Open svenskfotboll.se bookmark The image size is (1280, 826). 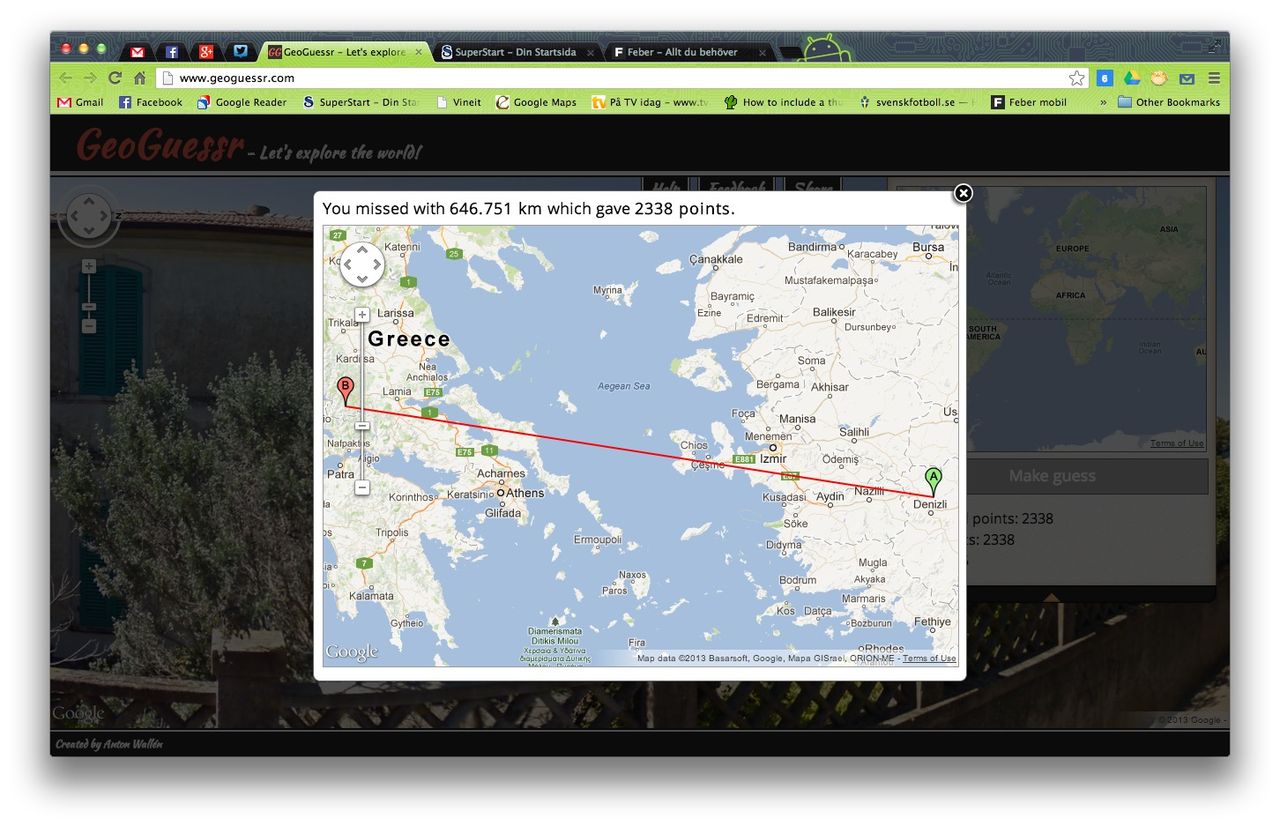tap(917, 102)
